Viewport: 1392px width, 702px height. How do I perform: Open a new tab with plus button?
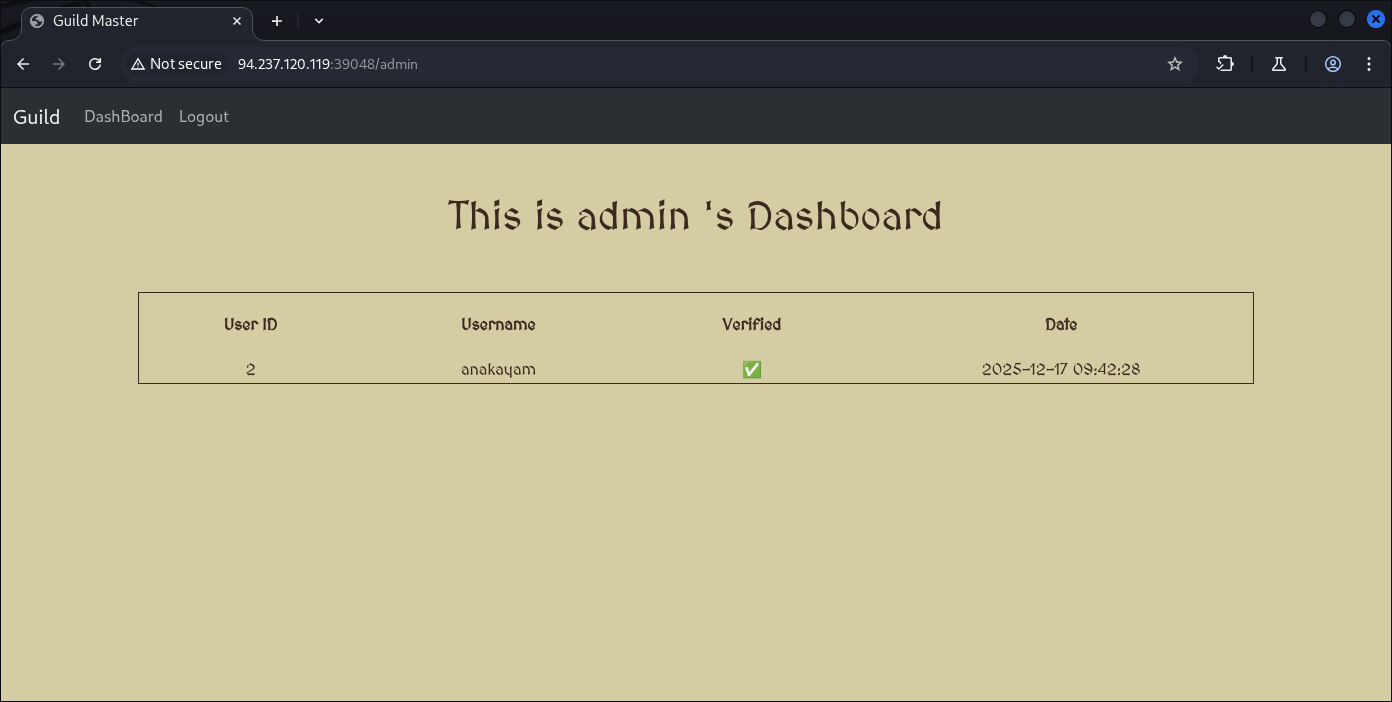[x=277, y=21]
